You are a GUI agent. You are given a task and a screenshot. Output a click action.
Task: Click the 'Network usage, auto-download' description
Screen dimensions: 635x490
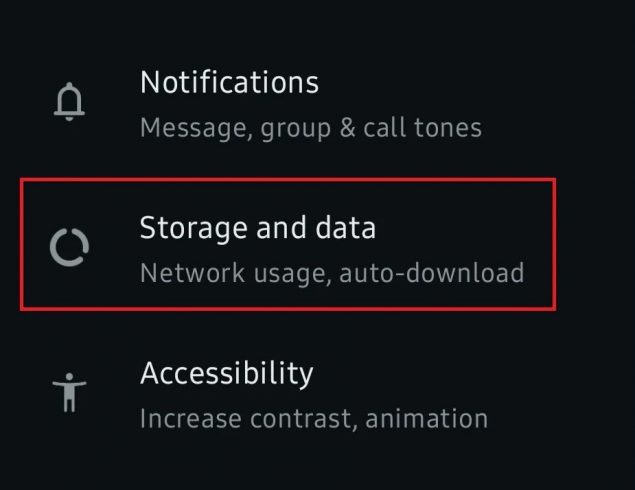point(331,273)
